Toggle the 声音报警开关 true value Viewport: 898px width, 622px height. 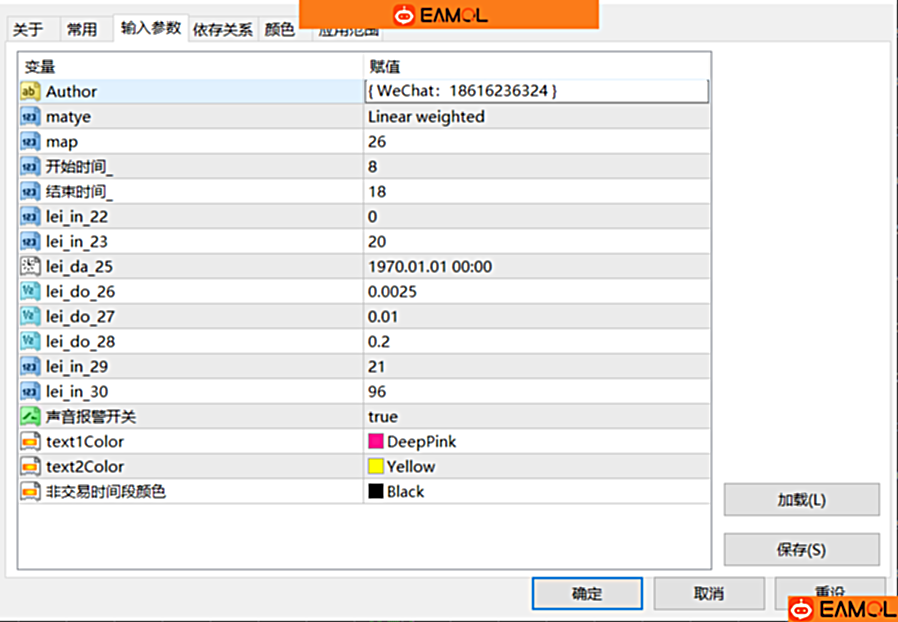[x=535, y=417]
